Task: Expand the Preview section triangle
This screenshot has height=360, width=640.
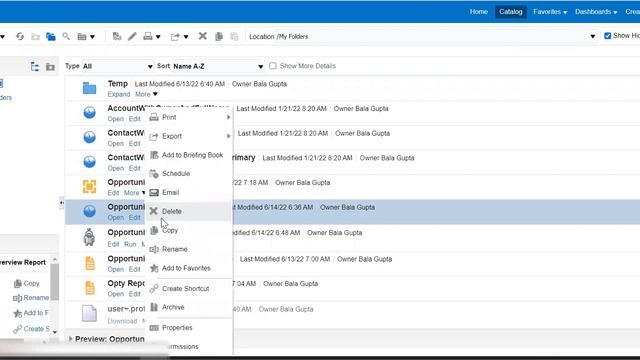Action: pos(71,339)
